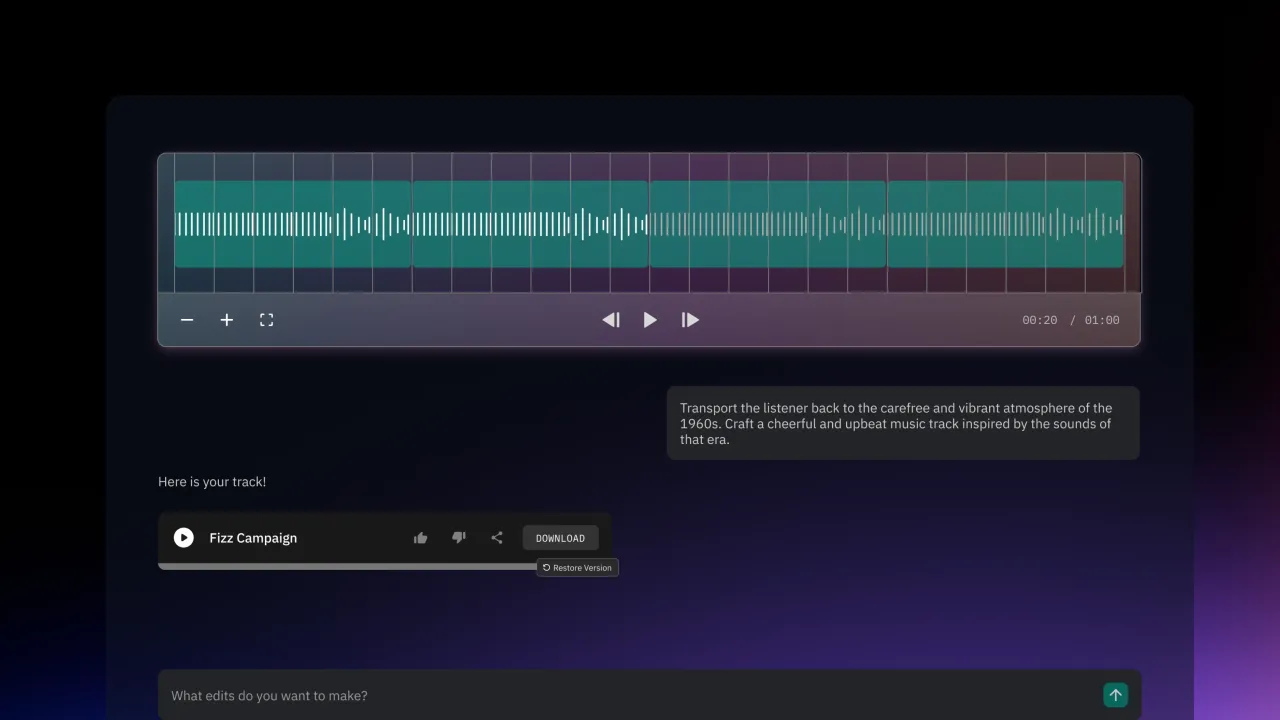Image resolution: width=1280 pixels, height=720 pixels.
Task: Skip forward with the next icon
Action: pyautogui.click(x=690, y=320)
